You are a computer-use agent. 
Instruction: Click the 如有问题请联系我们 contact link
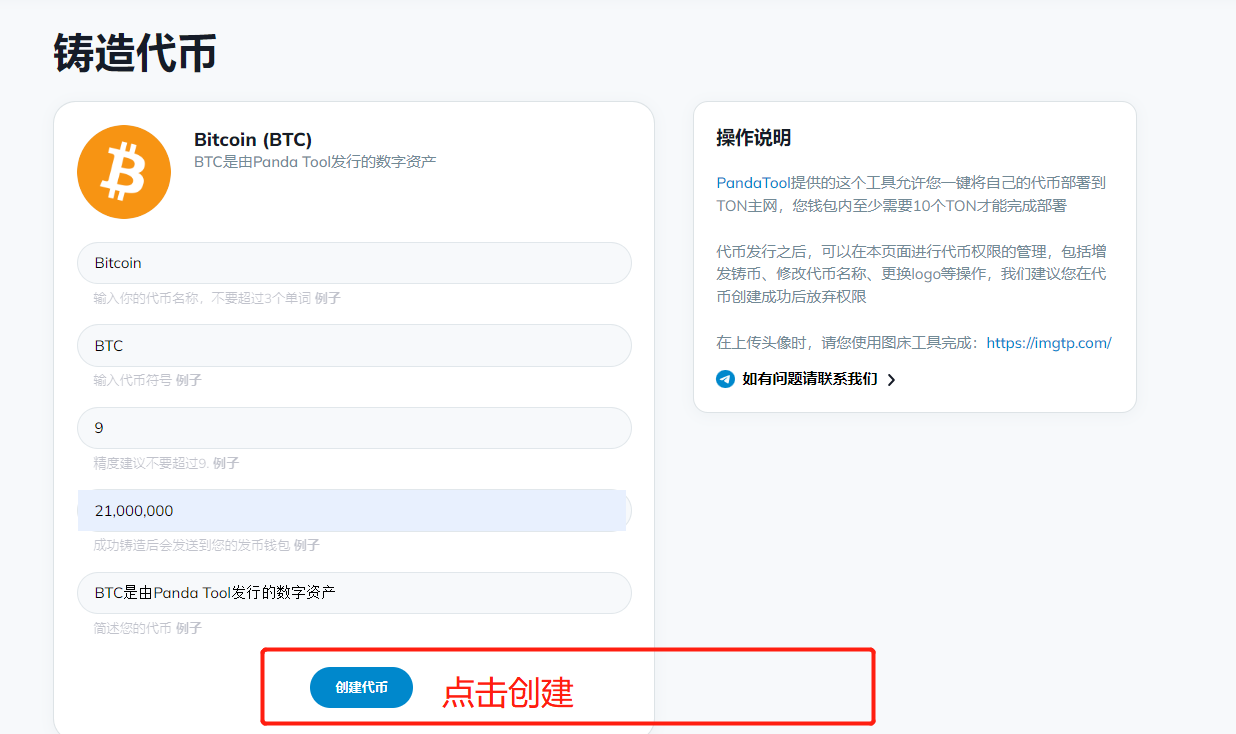point(809,379)
